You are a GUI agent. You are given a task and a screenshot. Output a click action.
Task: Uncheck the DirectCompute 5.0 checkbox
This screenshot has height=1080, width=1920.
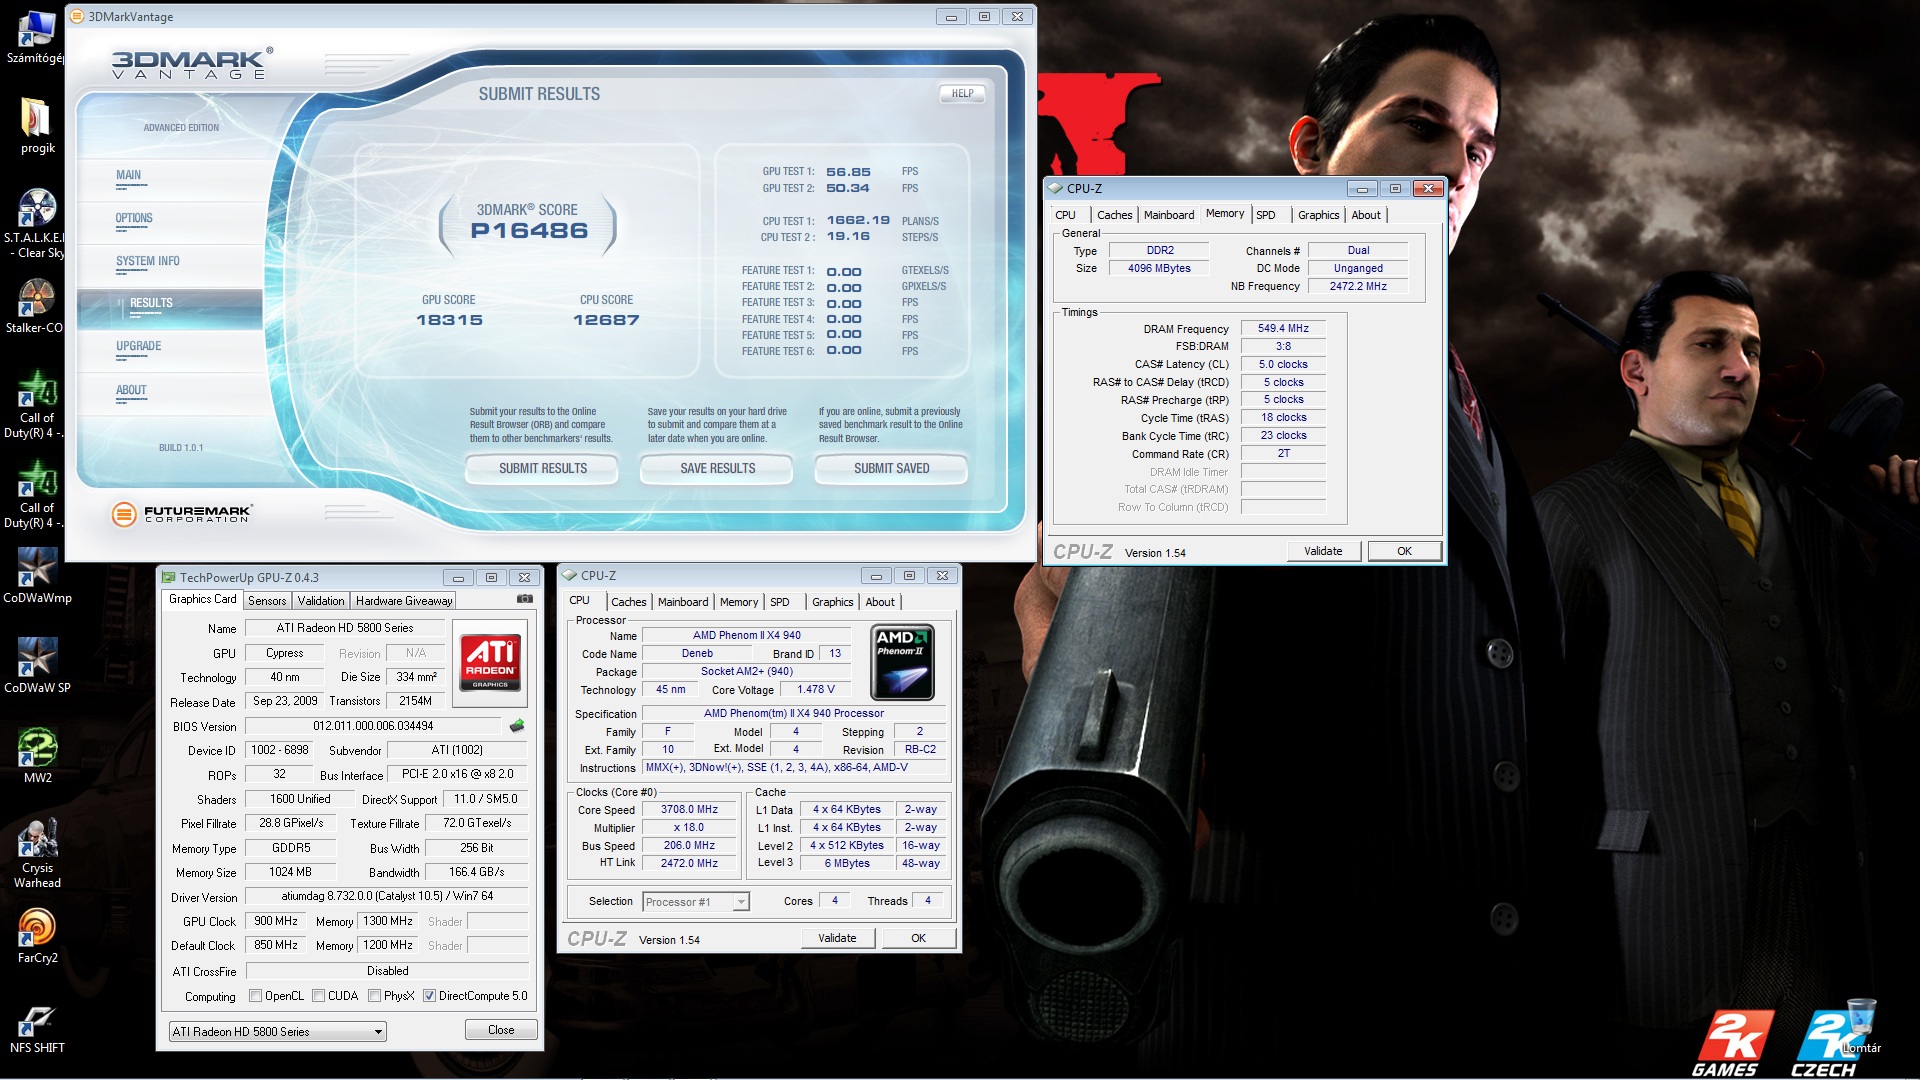click(429, 996)
